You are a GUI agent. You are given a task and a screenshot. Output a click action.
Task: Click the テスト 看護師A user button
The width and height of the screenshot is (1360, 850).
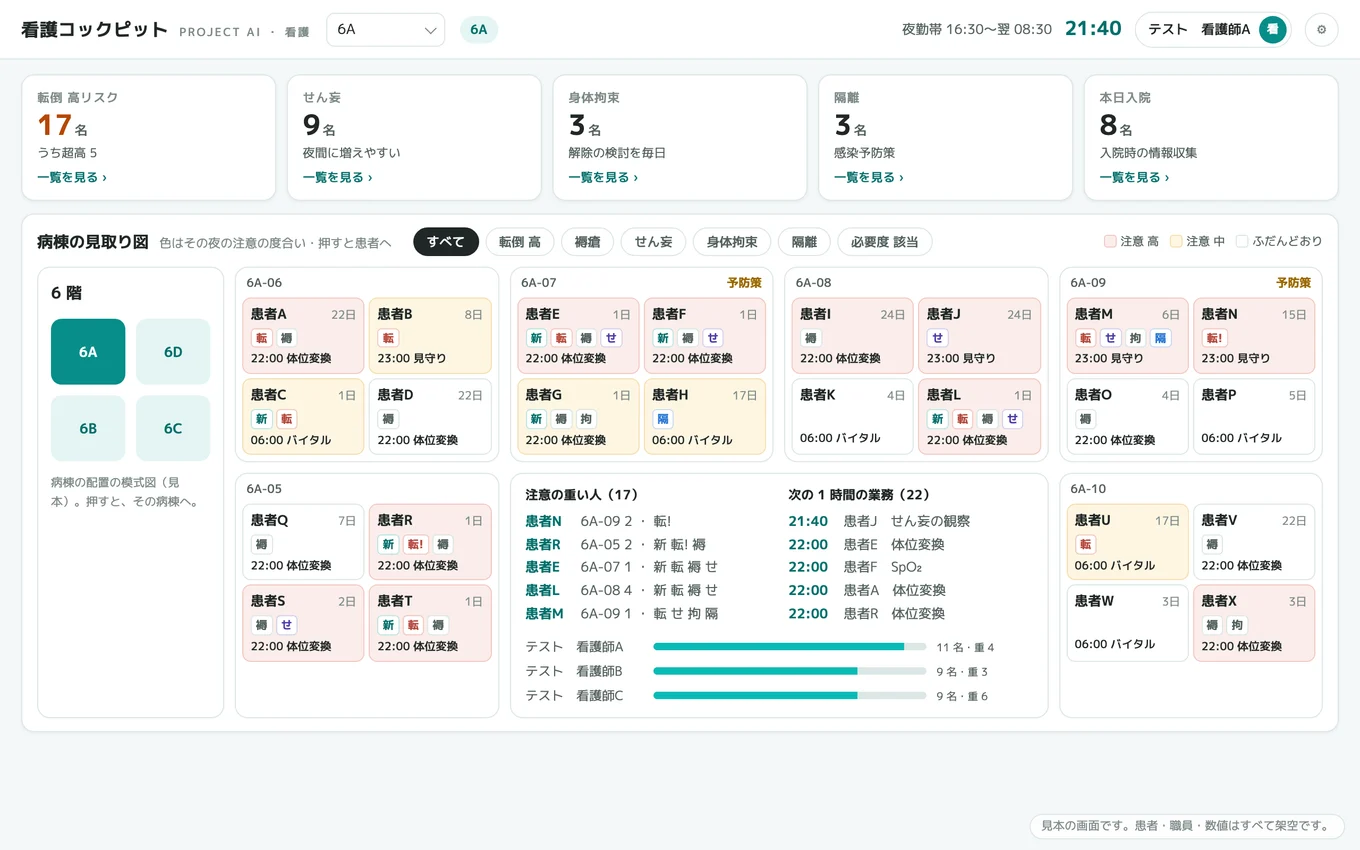(1213, 30)
